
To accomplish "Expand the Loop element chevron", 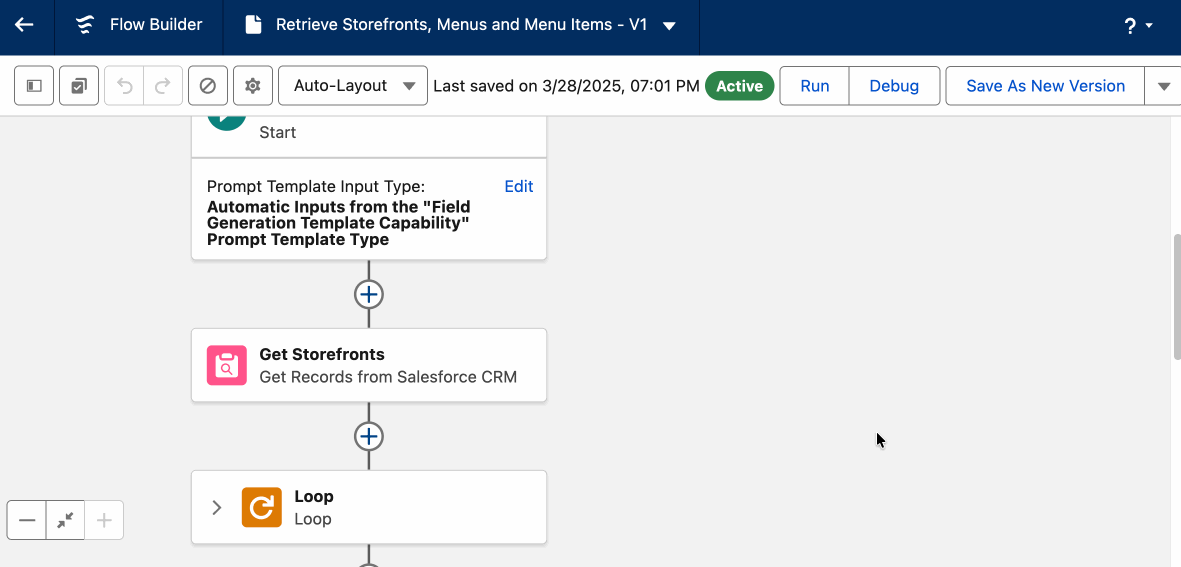I will pos(217,508).
